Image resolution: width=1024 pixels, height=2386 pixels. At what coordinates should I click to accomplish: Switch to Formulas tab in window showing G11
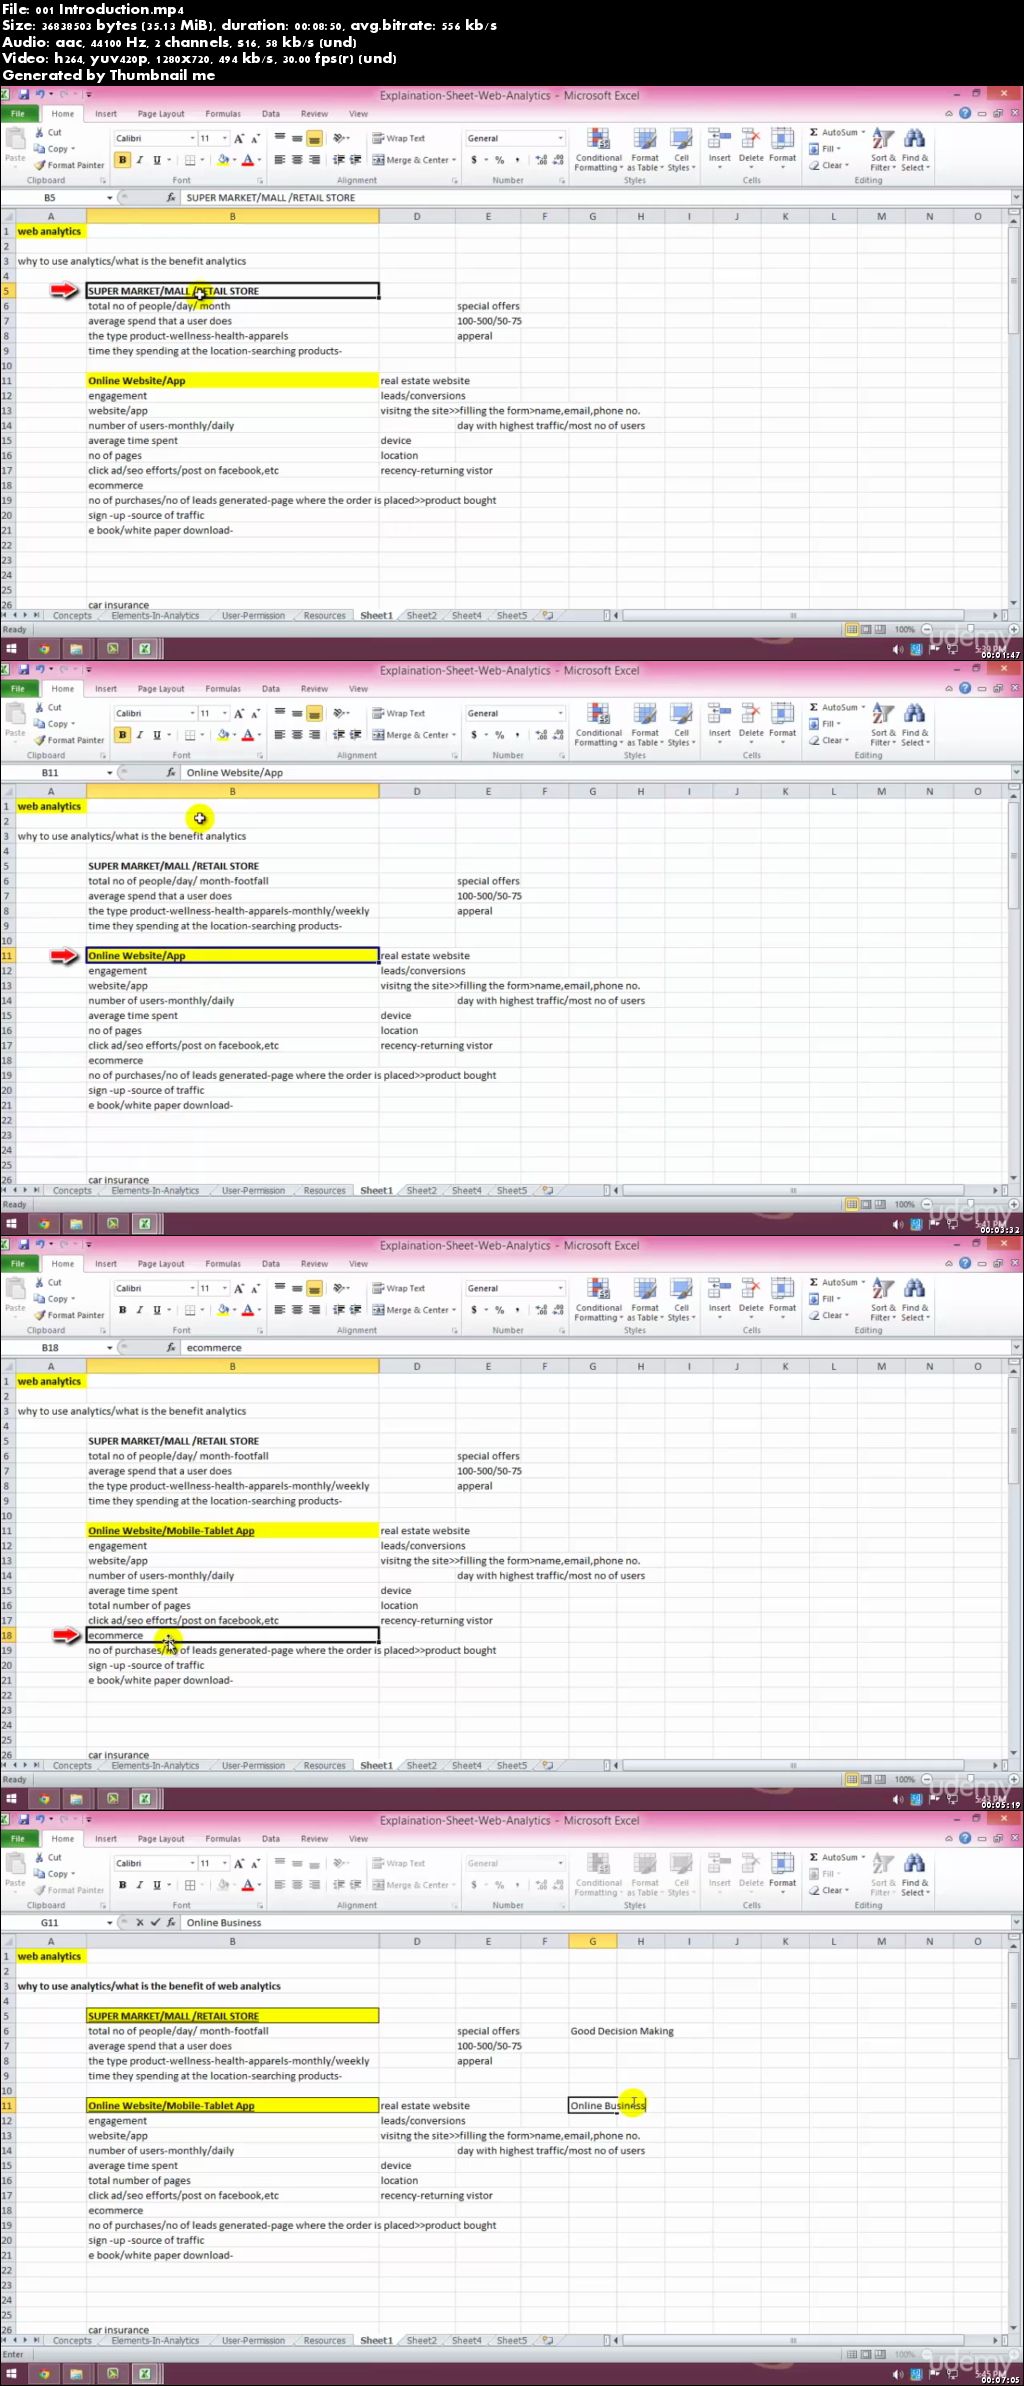(223, 1839)
